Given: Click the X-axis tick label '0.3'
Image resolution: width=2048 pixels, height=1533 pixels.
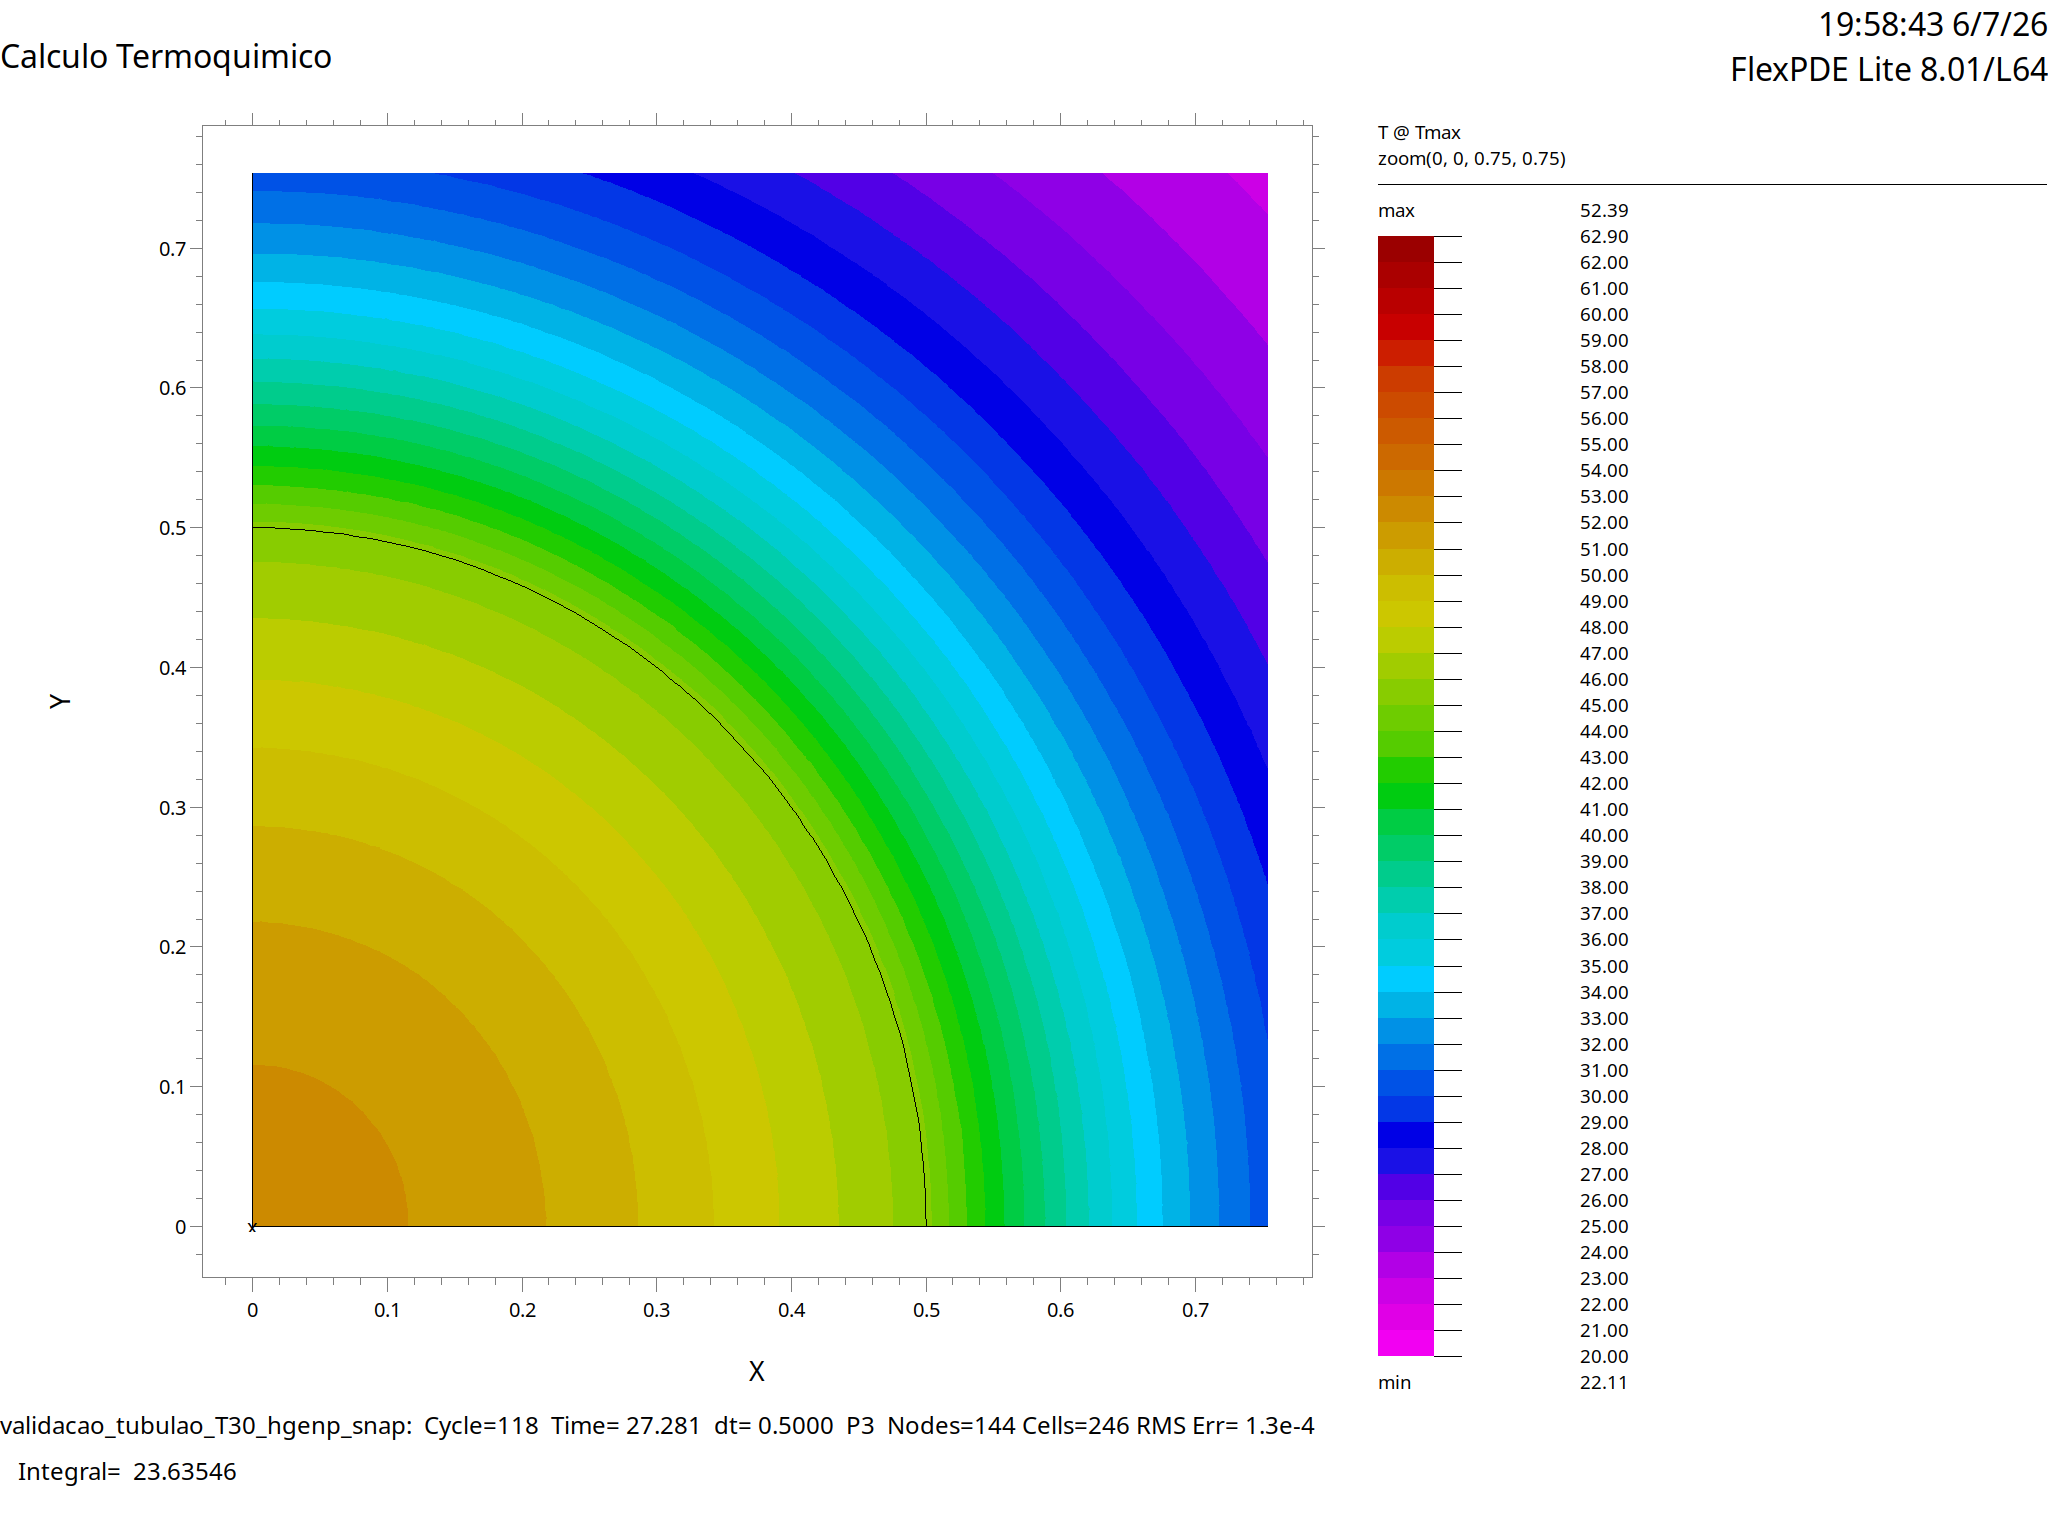Looking at the screenshot, I should (657, 1310).
